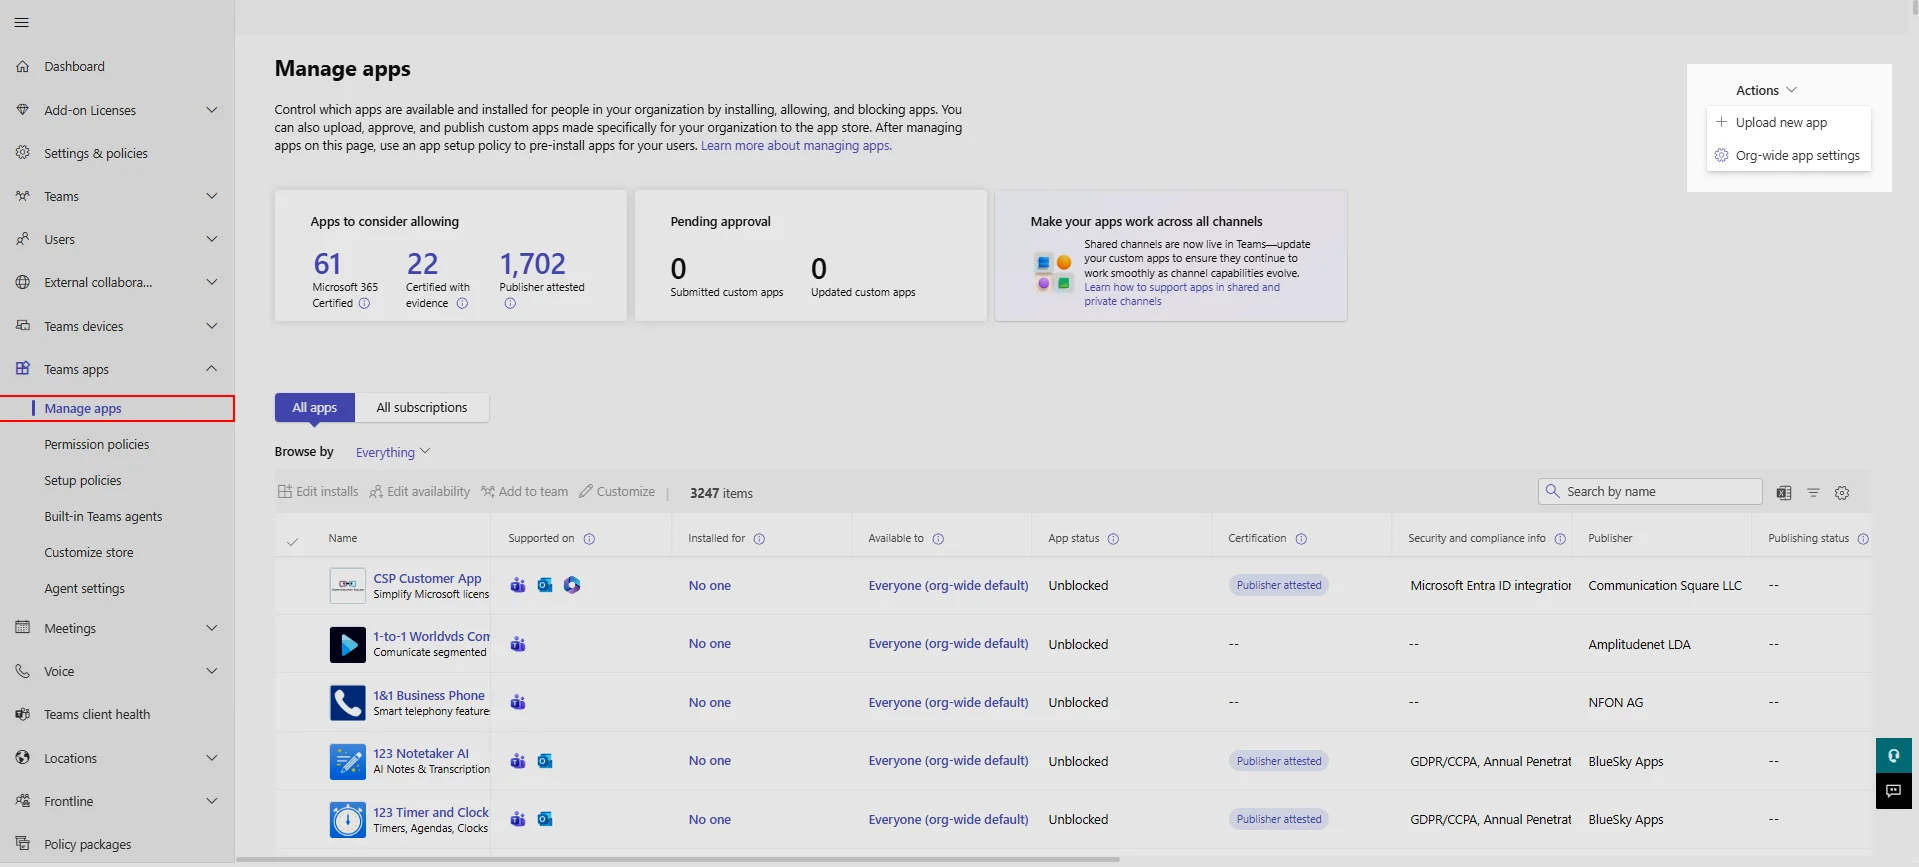The width and height of the screenshot is (1919, 867).
Task: Click the Supported on column info icon
Action: click(589, 539)
